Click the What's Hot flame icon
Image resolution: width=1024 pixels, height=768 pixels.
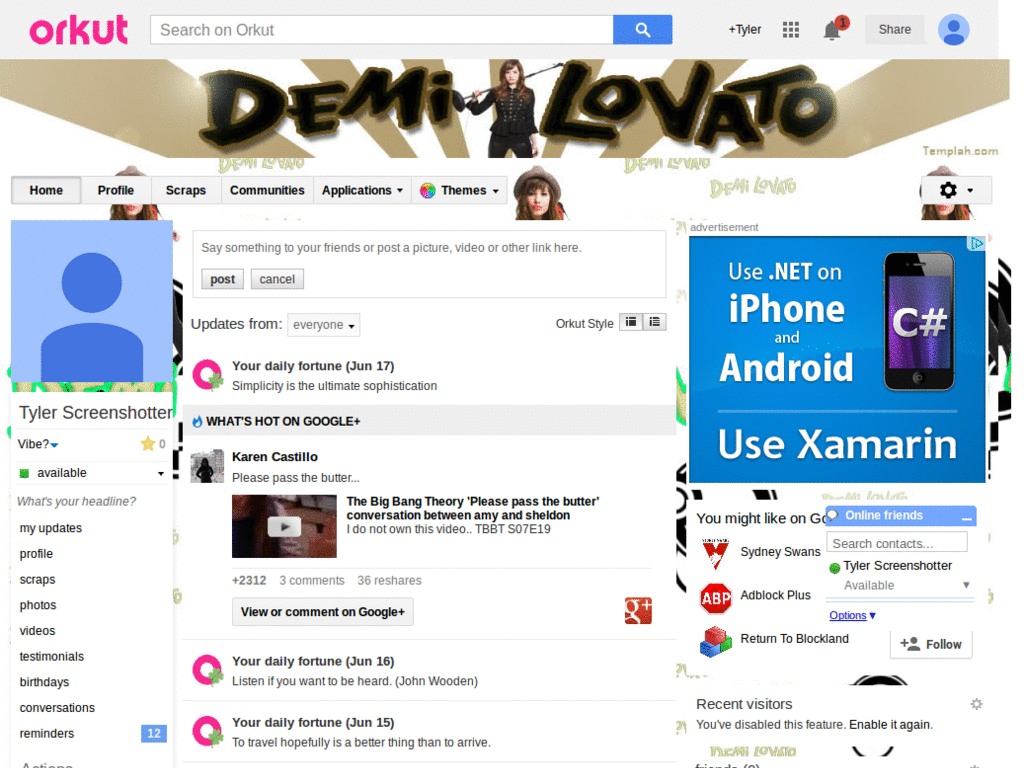click(197, 422)
